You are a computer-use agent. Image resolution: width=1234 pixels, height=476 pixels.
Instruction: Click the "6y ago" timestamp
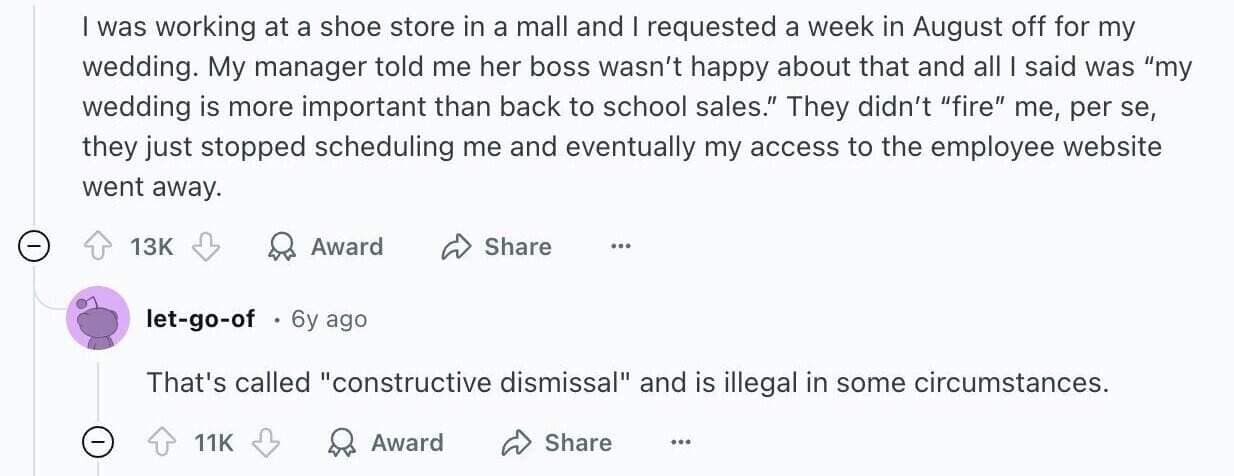click(x=328, y=319)
